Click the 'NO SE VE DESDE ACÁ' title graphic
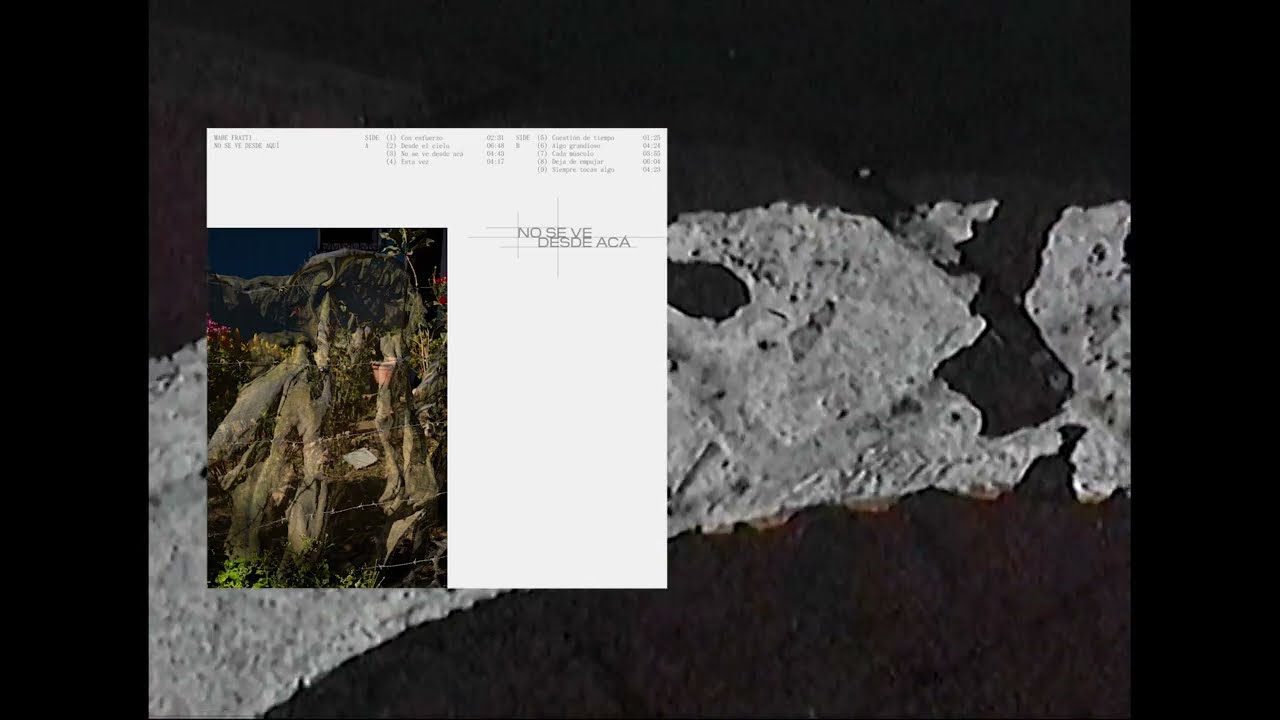 point(574,237)
